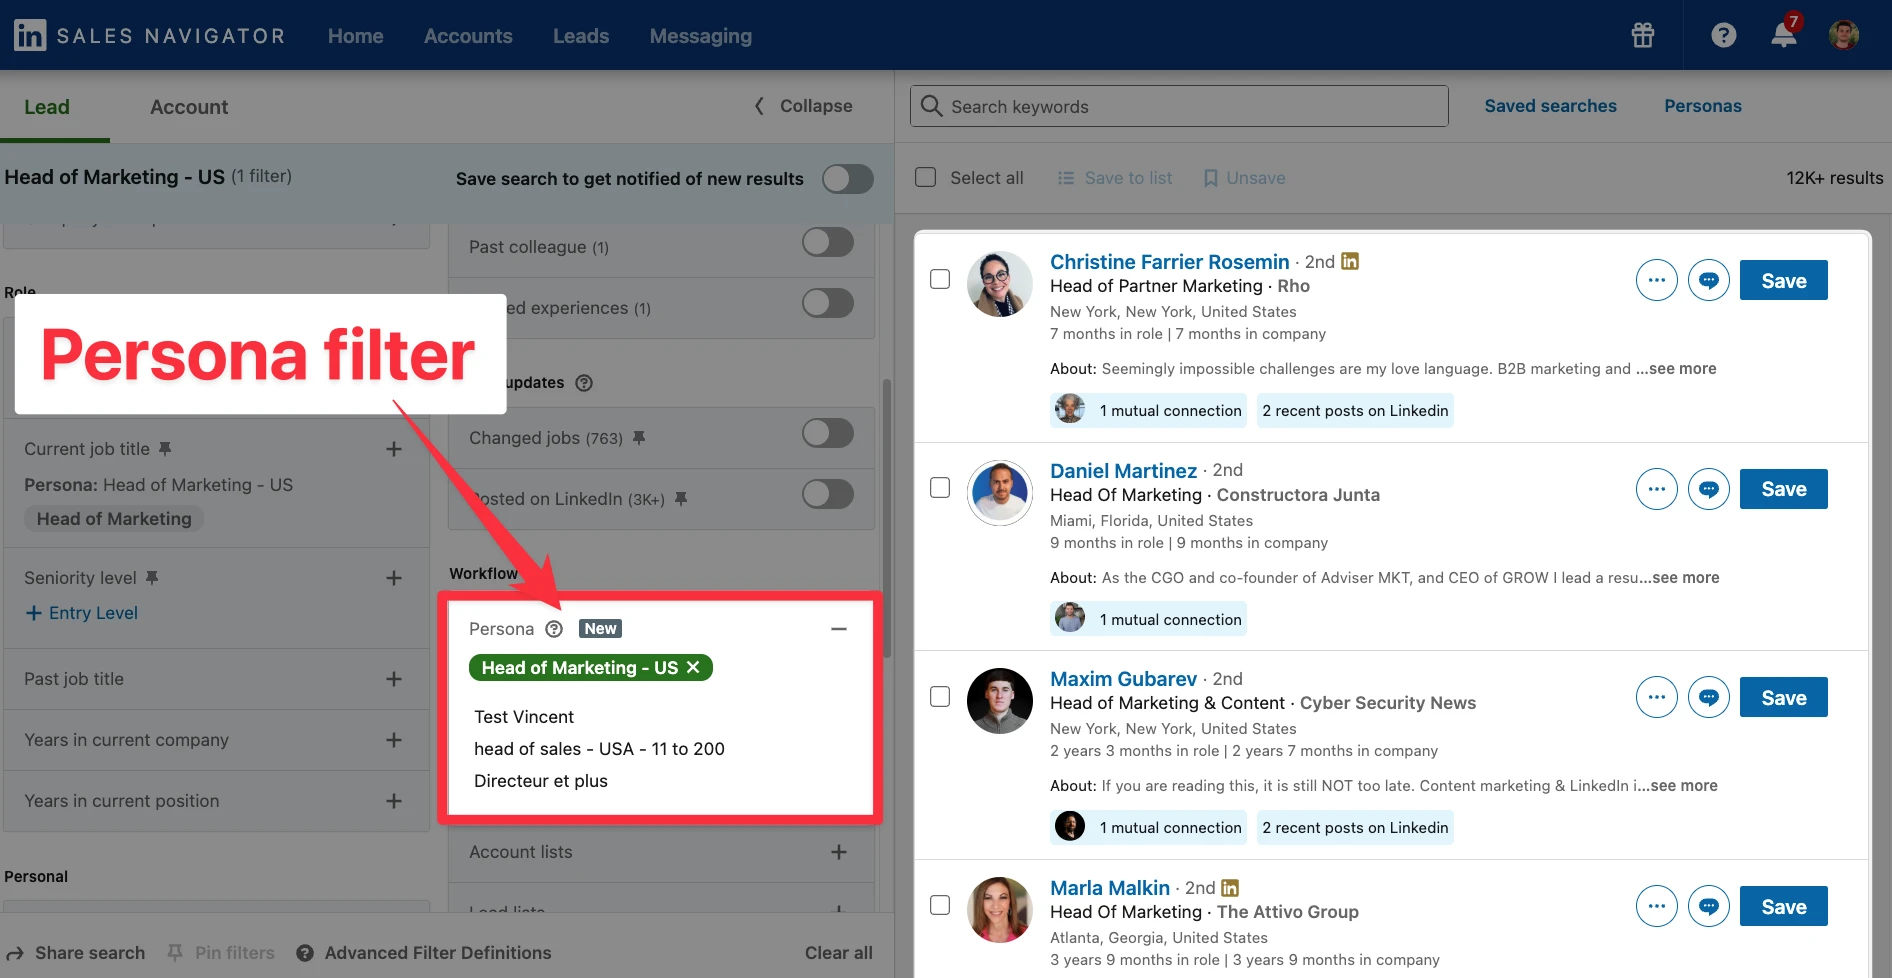Click the recent updates help icon

coord(584,383)
